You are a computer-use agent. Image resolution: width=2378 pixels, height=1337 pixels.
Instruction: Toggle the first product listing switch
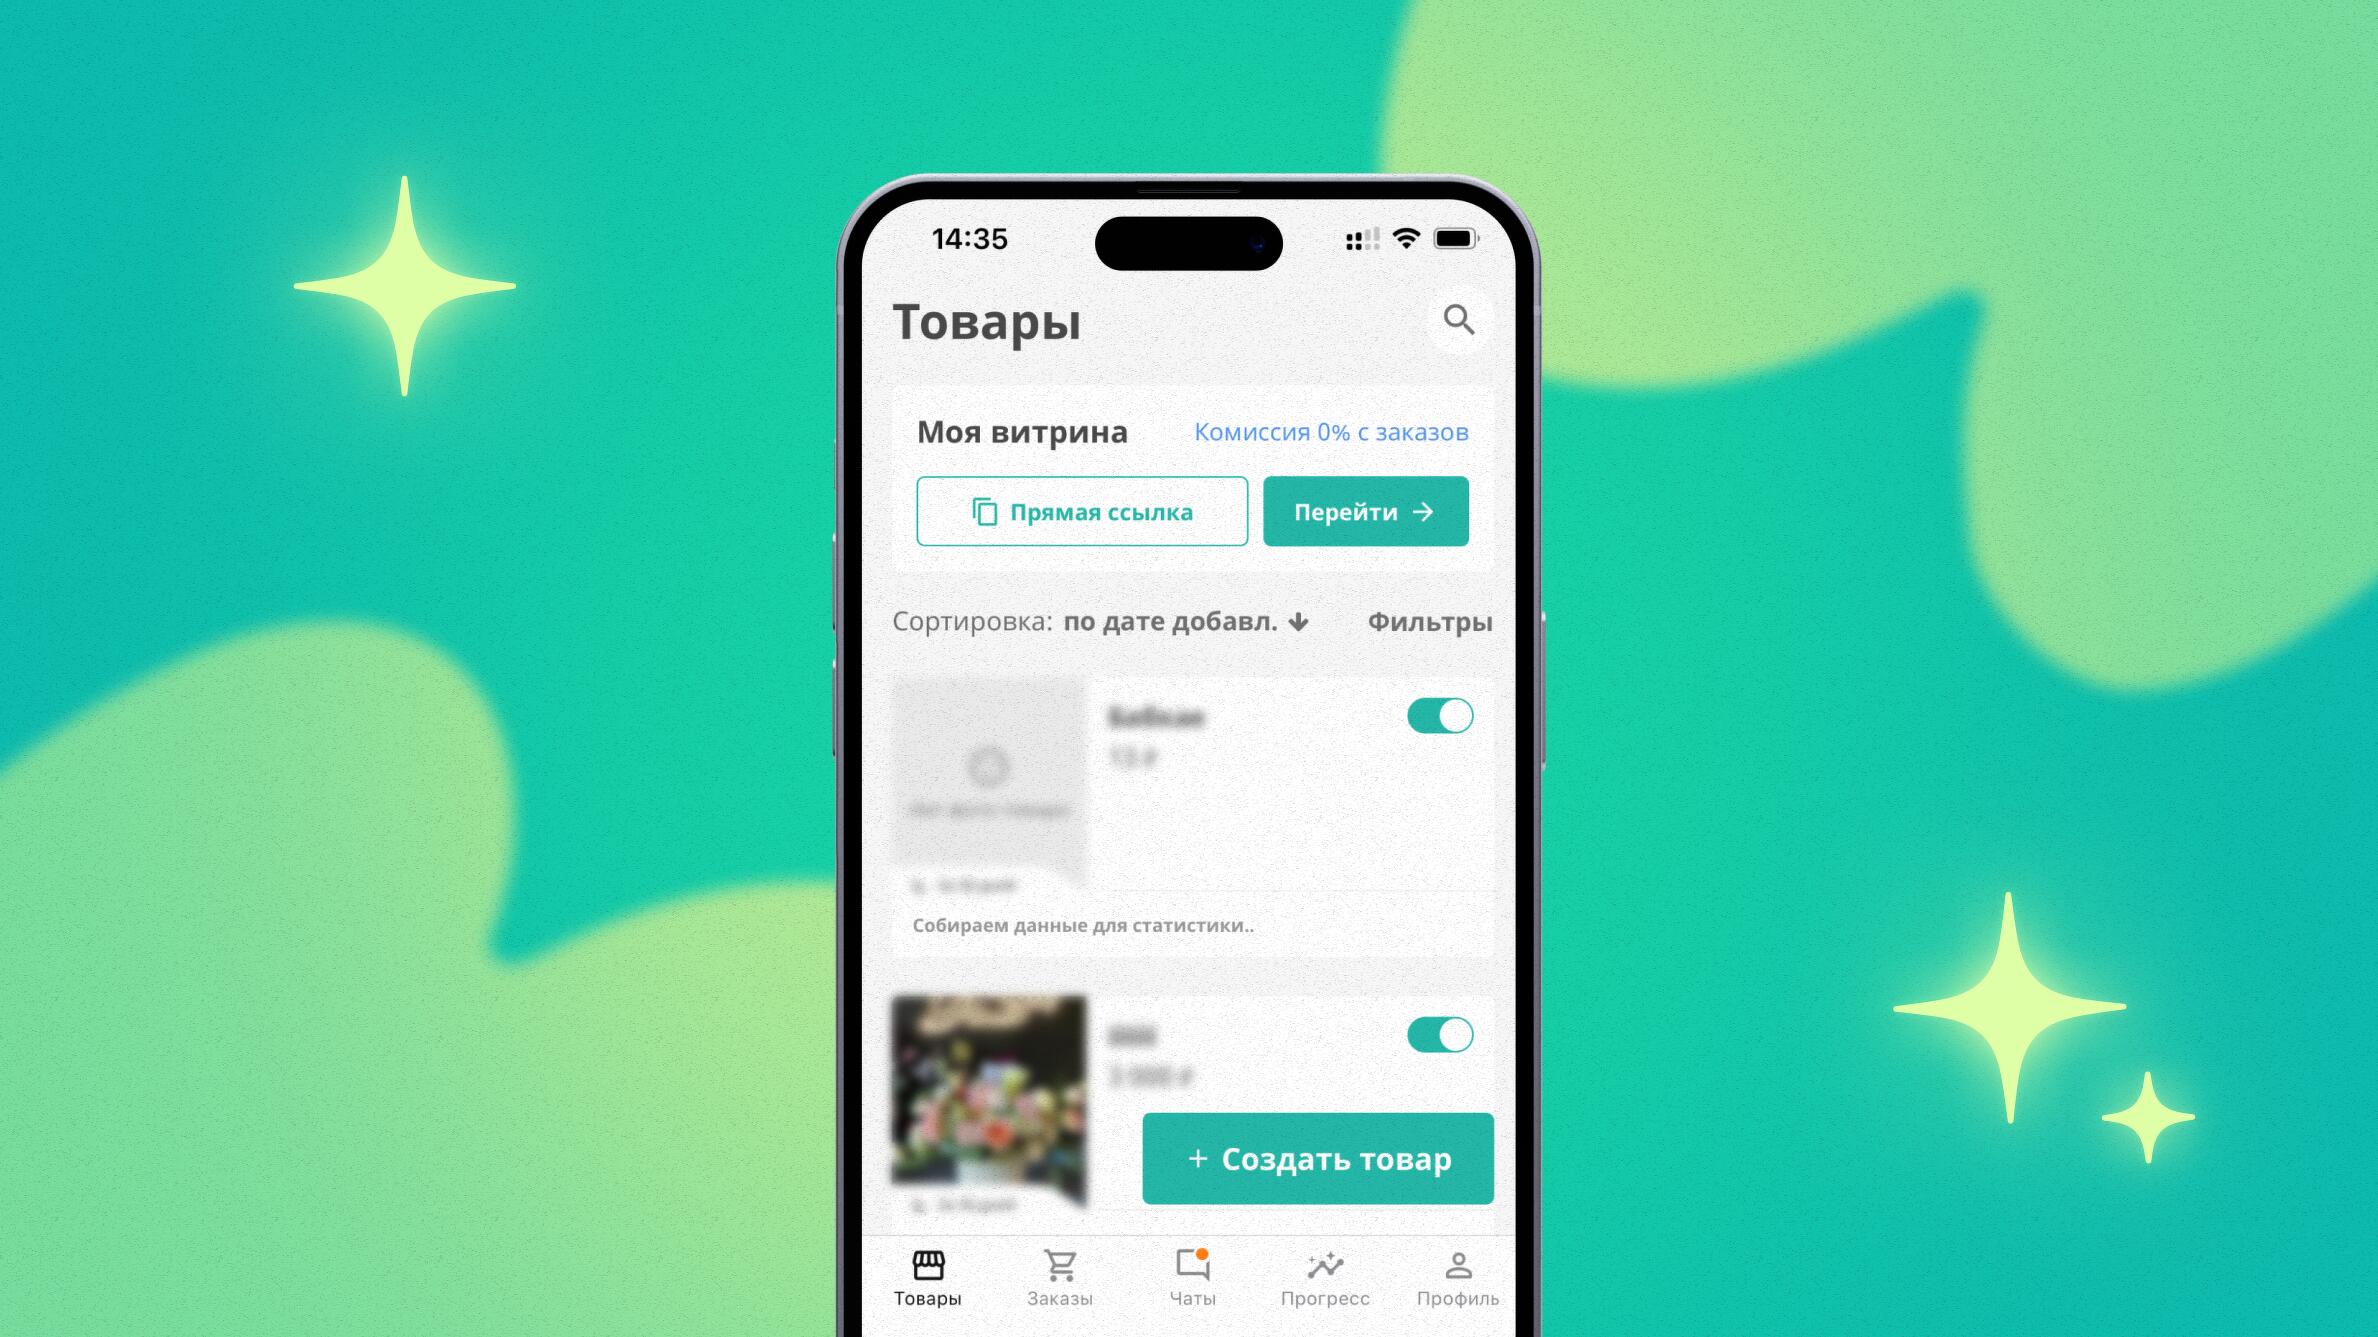(1439, 715)
